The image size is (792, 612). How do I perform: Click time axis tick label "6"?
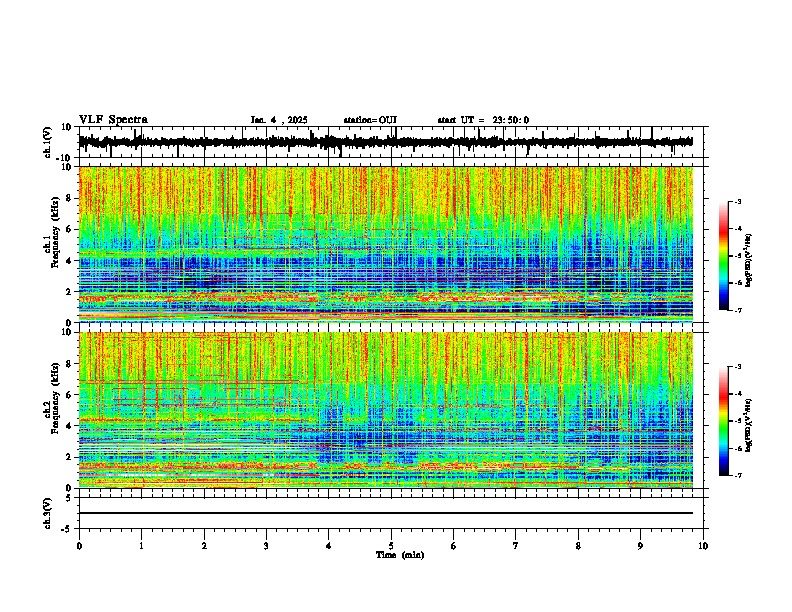(x=454, y=546)
